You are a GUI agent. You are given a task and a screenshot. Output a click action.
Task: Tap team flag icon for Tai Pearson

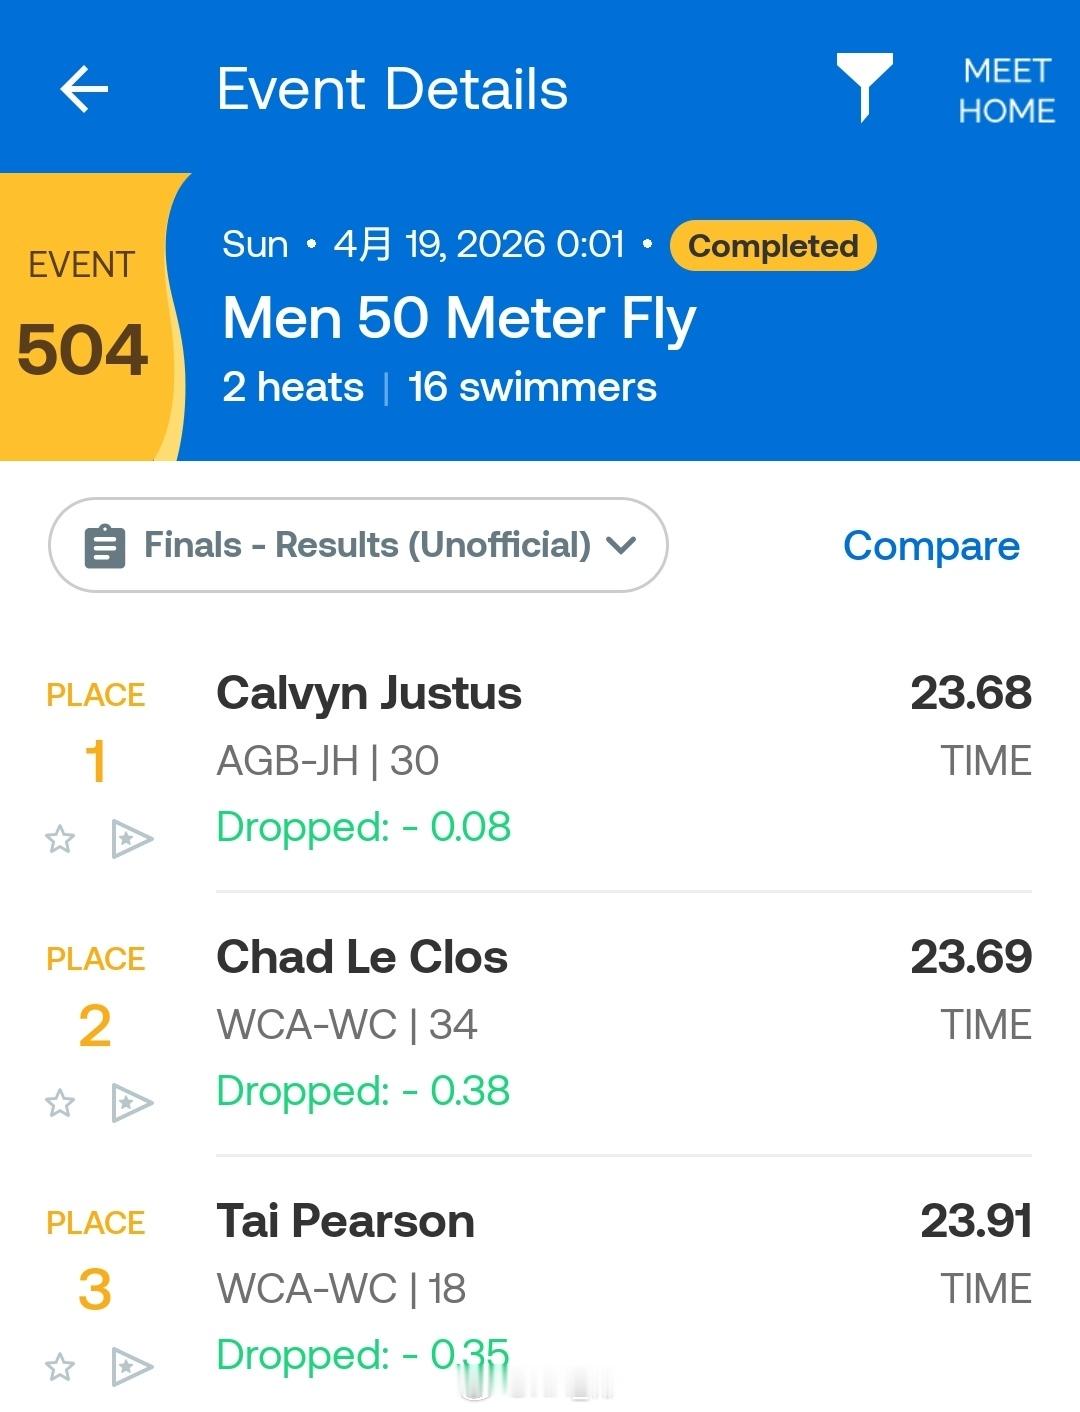pos(132,1367)
